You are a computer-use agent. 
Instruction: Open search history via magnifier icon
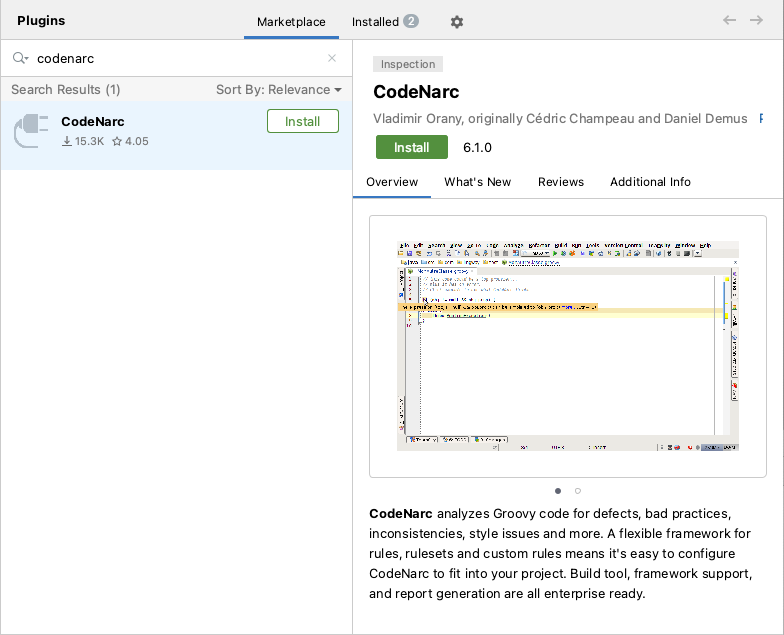tap(20, 58)
